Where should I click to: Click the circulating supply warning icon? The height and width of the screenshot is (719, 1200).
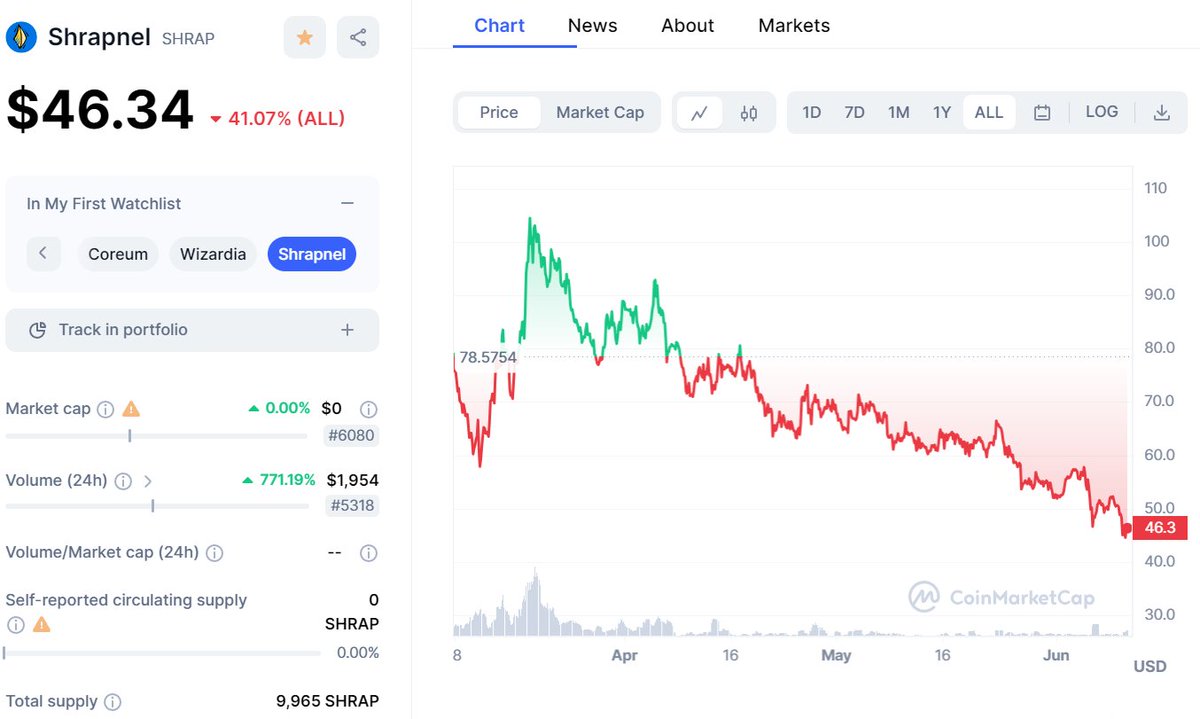pyautogui.click(x=41, y=625)
